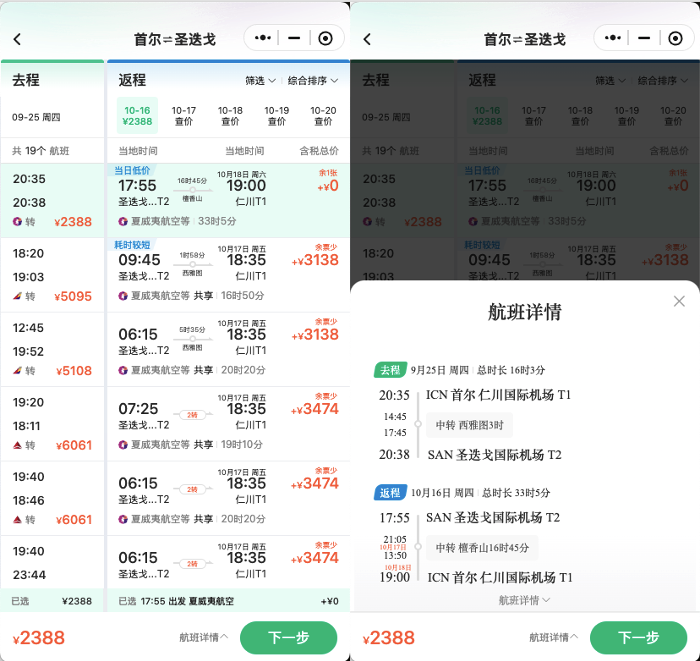
Task: Open left screen's three-dot more menu
Action: (262, 38)
